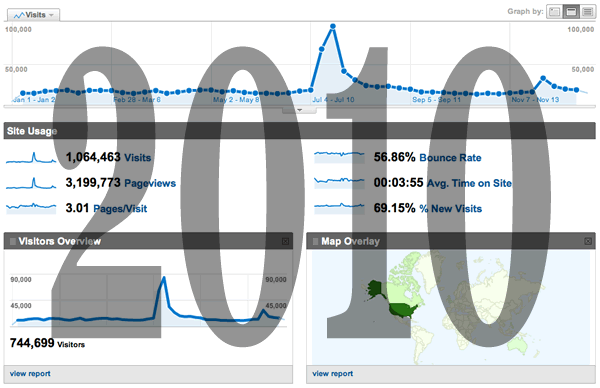This screenshot has height=388, width=600.
Task: Open the Avg. Time on Site link
Action: pyautogui.click(x=470, y=183)
